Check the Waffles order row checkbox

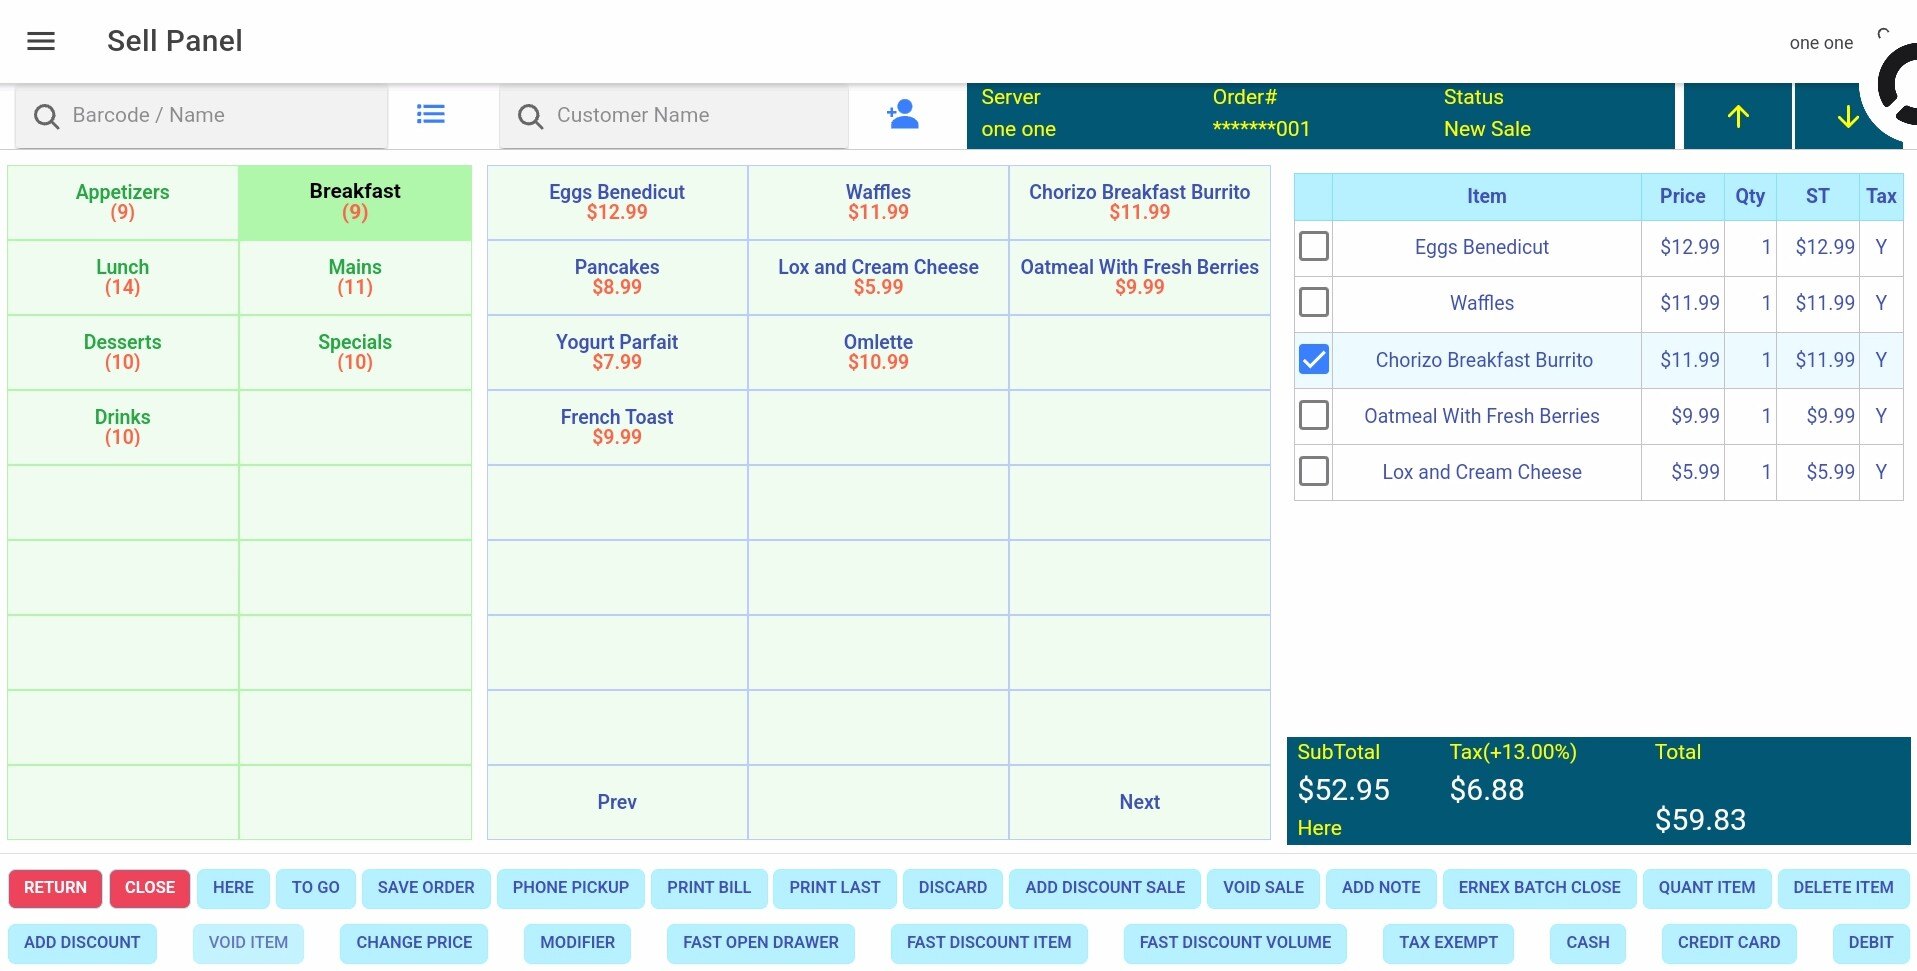coord(1313,302)
